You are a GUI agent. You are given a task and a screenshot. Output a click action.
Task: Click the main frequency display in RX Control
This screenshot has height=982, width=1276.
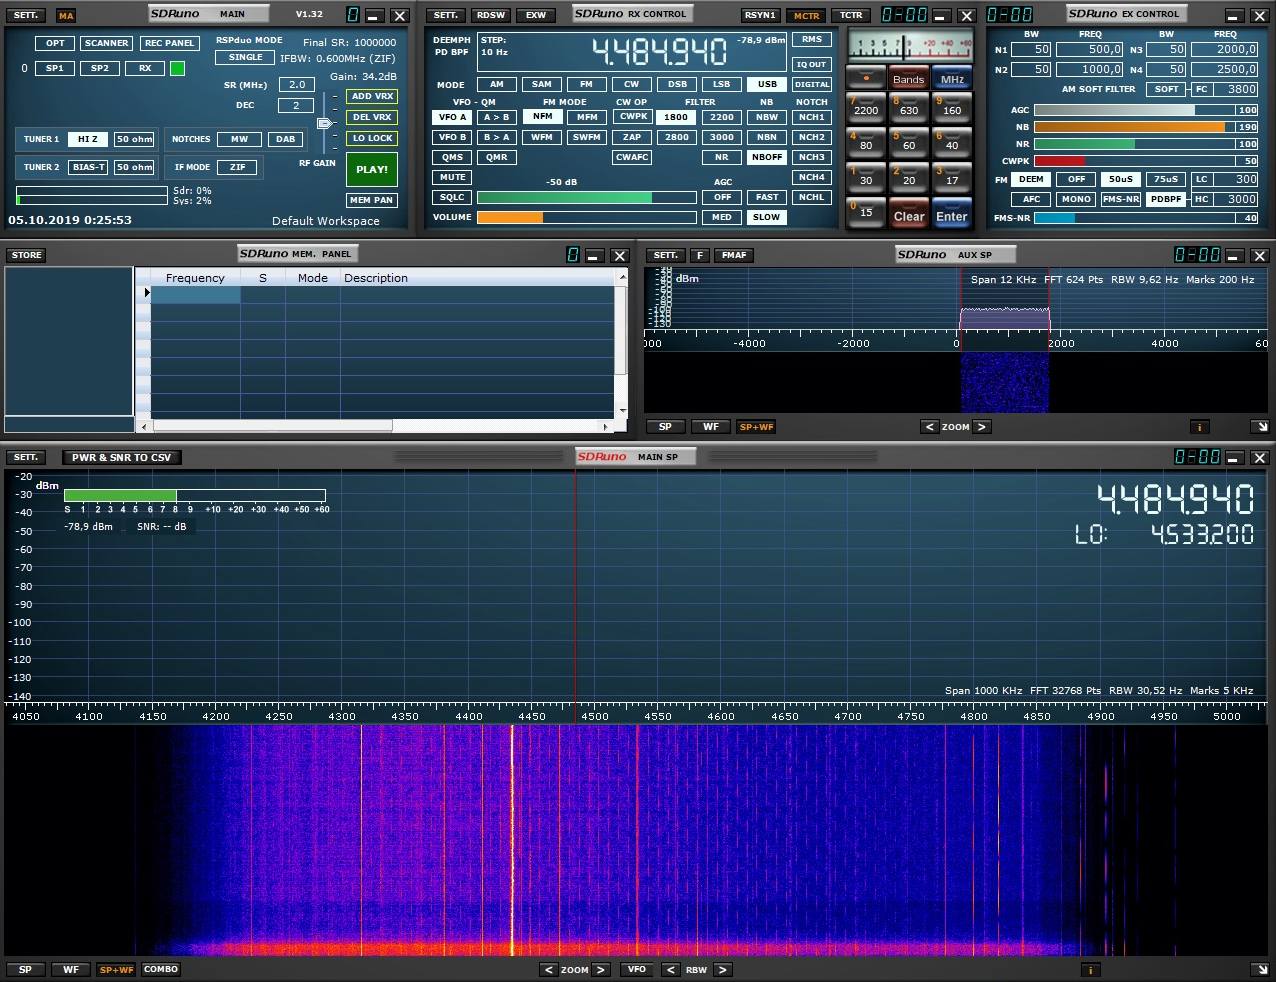point(659,51)
